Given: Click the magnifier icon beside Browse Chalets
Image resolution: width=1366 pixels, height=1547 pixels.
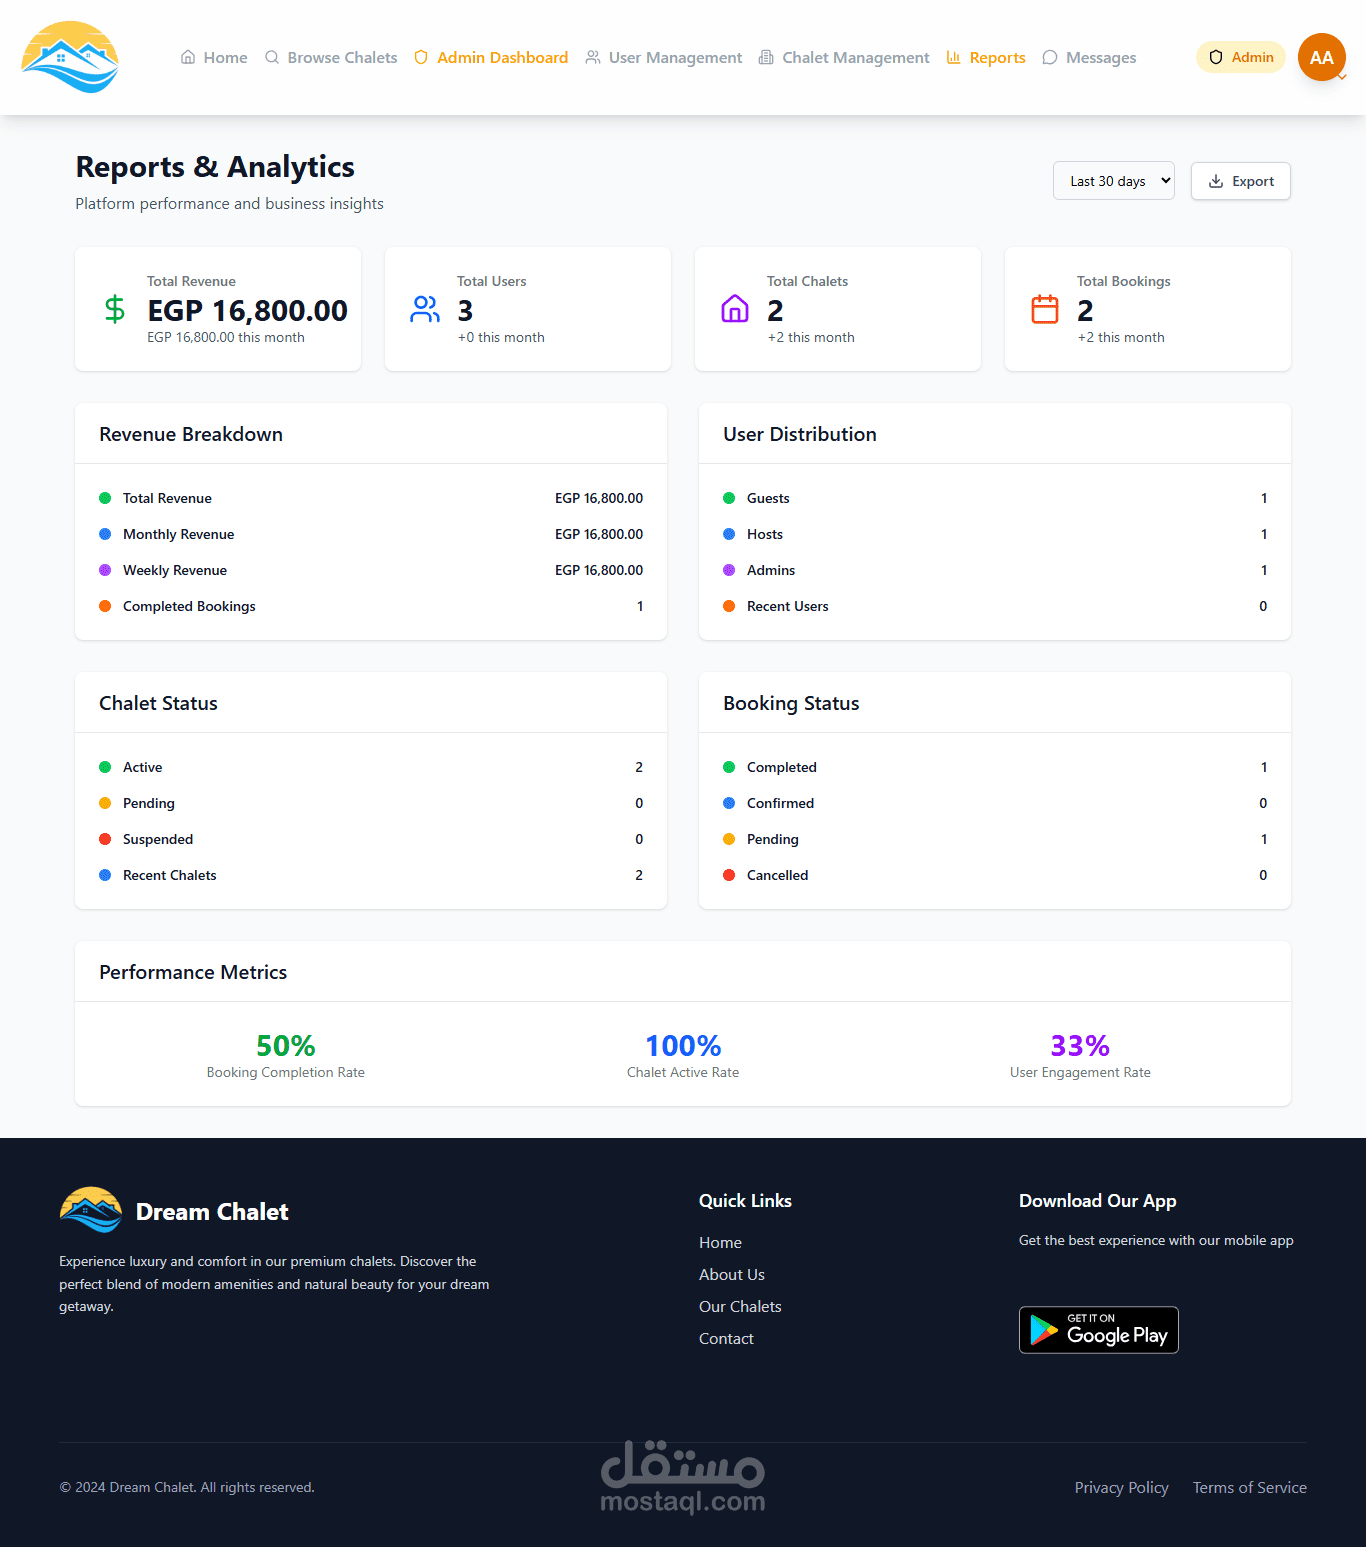Looking at the screenshot, I should coord(272,57).
